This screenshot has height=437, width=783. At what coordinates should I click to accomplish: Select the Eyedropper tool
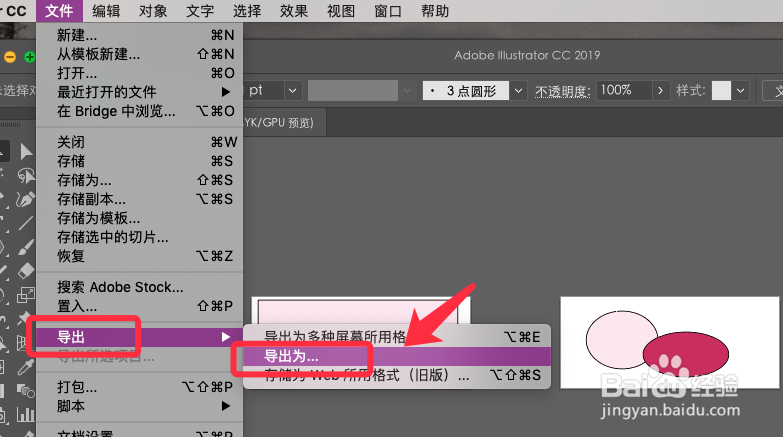click(x=25, y=367)
